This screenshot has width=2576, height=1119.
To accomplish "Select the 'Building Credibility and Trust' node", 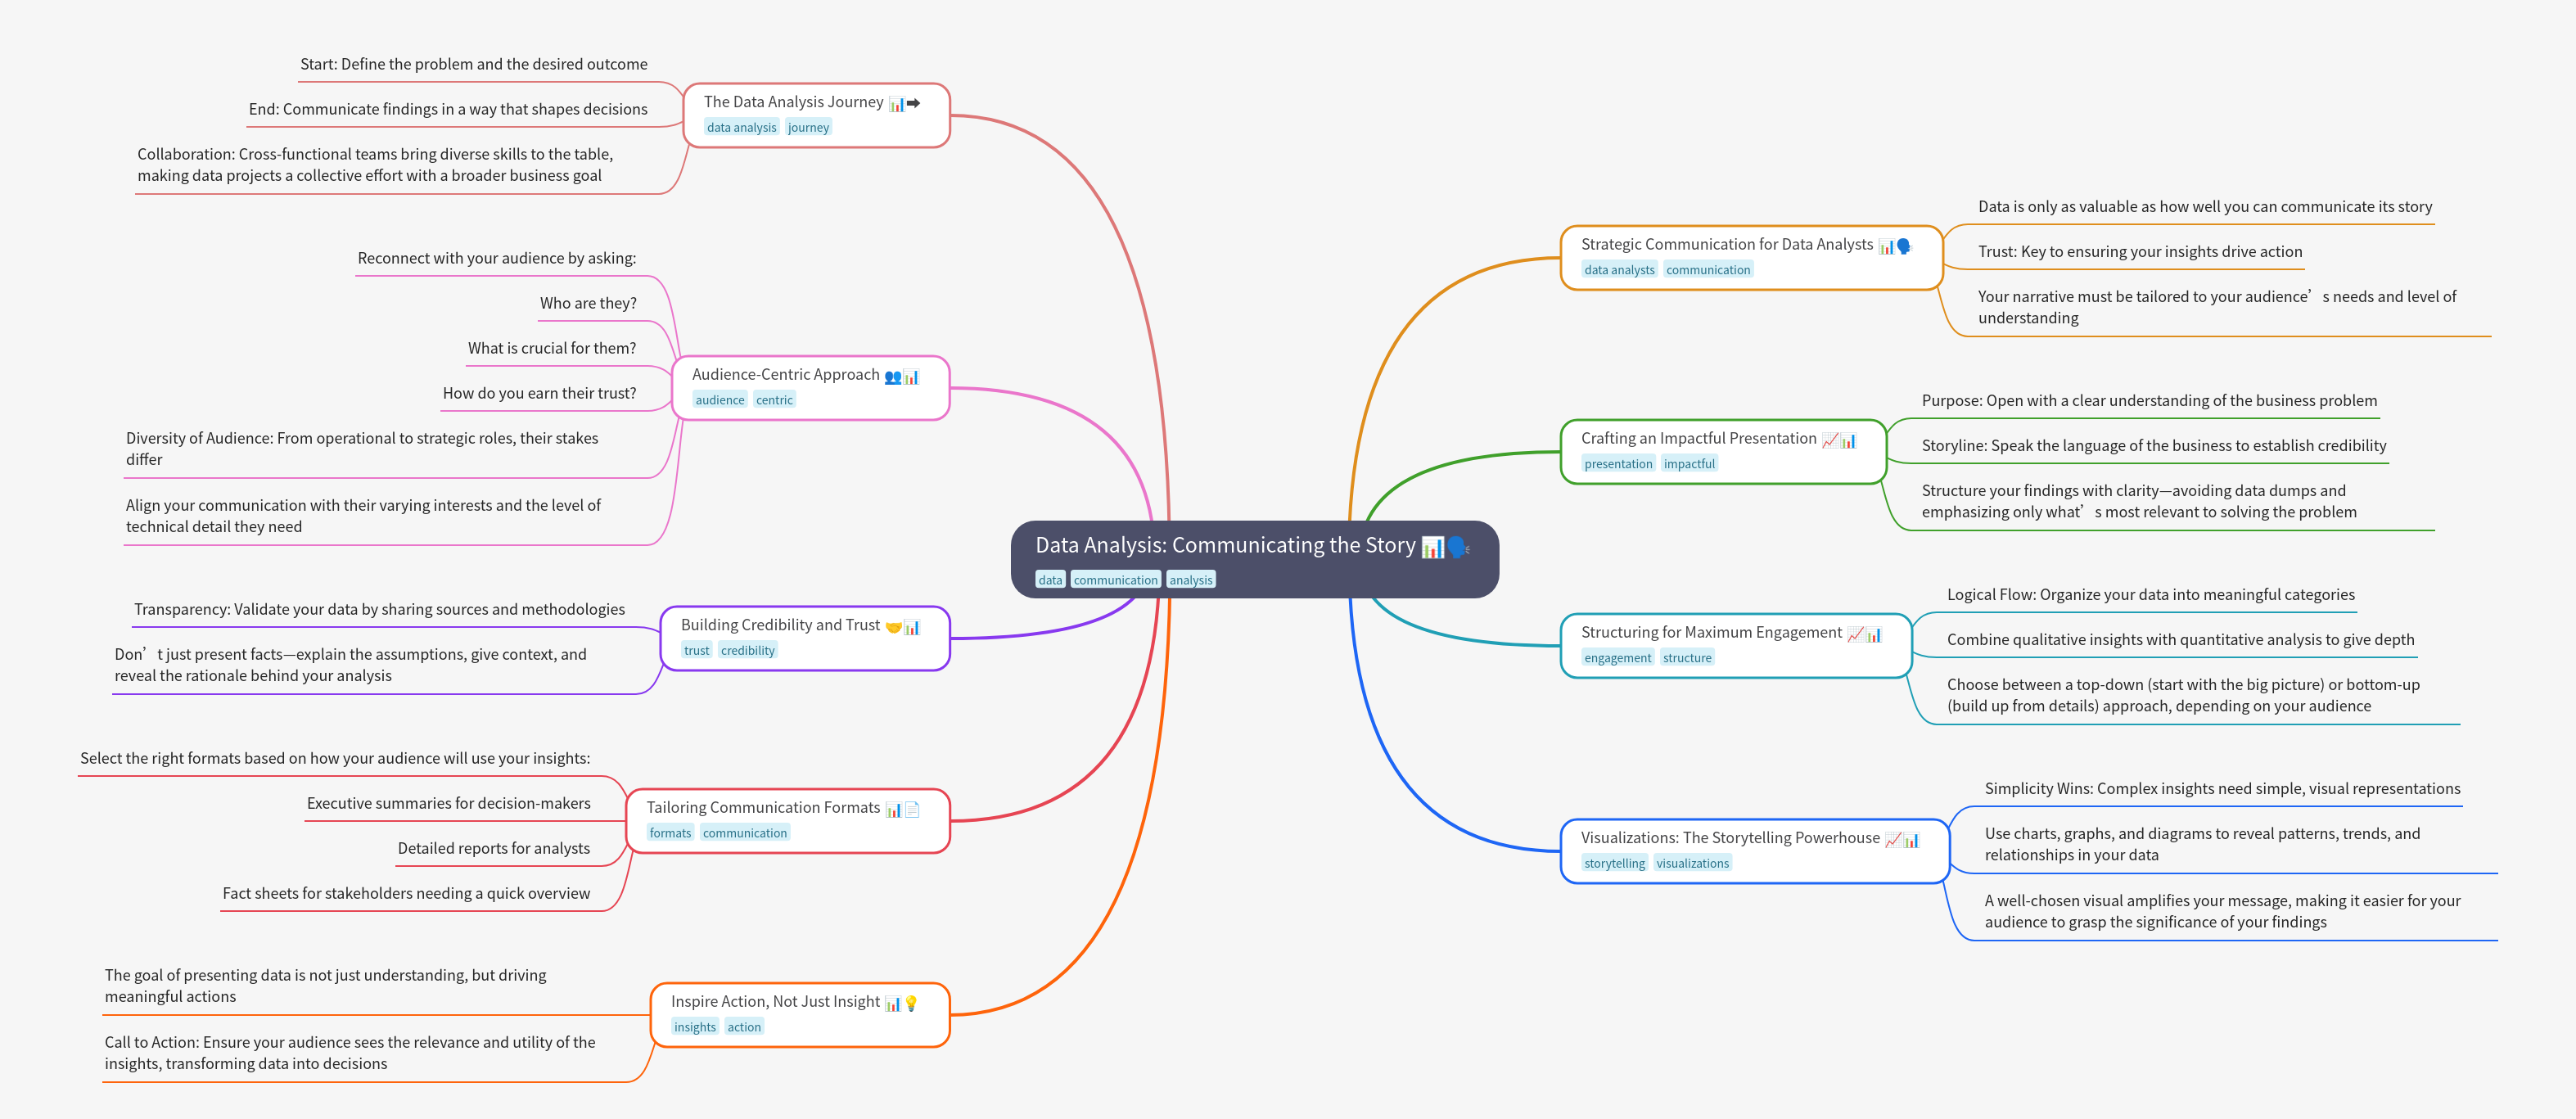I will (x=805, y=638).
